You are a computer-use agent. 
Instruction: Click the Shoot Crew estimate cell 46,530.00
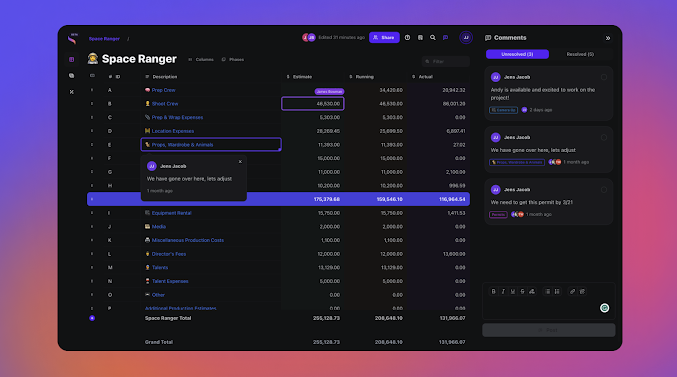[313, 104]
